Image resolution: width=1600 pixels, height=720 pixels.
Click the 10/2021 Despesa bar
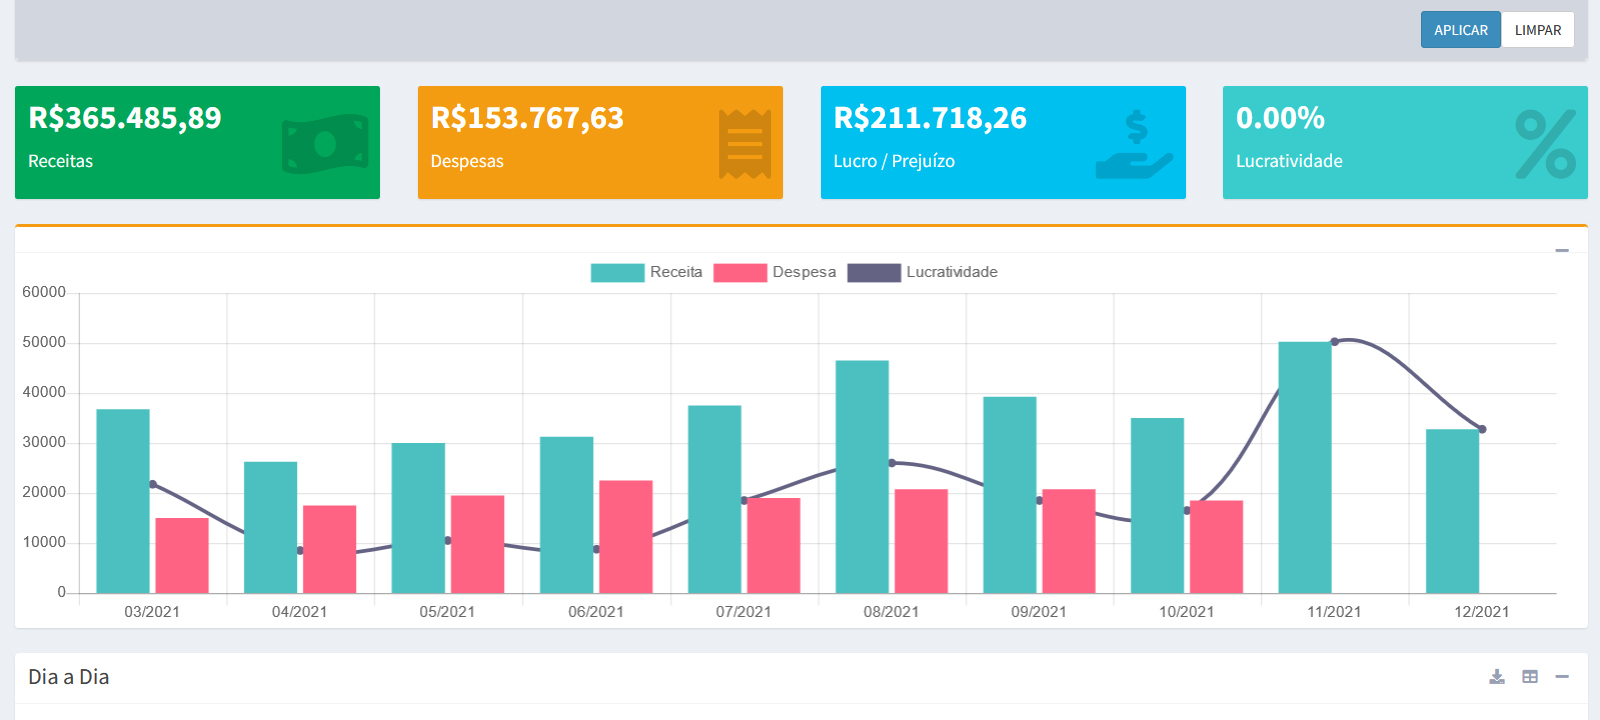(1217, 547)
